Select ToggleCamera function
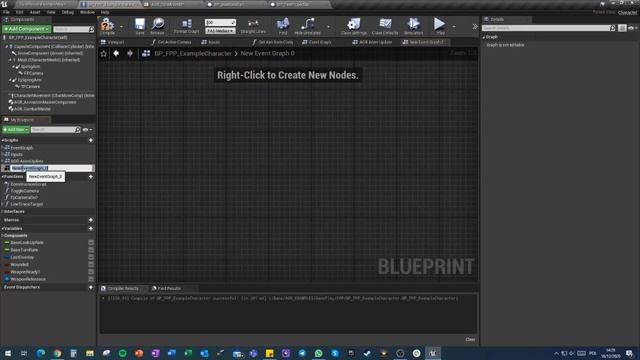This screenshot has width=640, height=360. (24, 191)
